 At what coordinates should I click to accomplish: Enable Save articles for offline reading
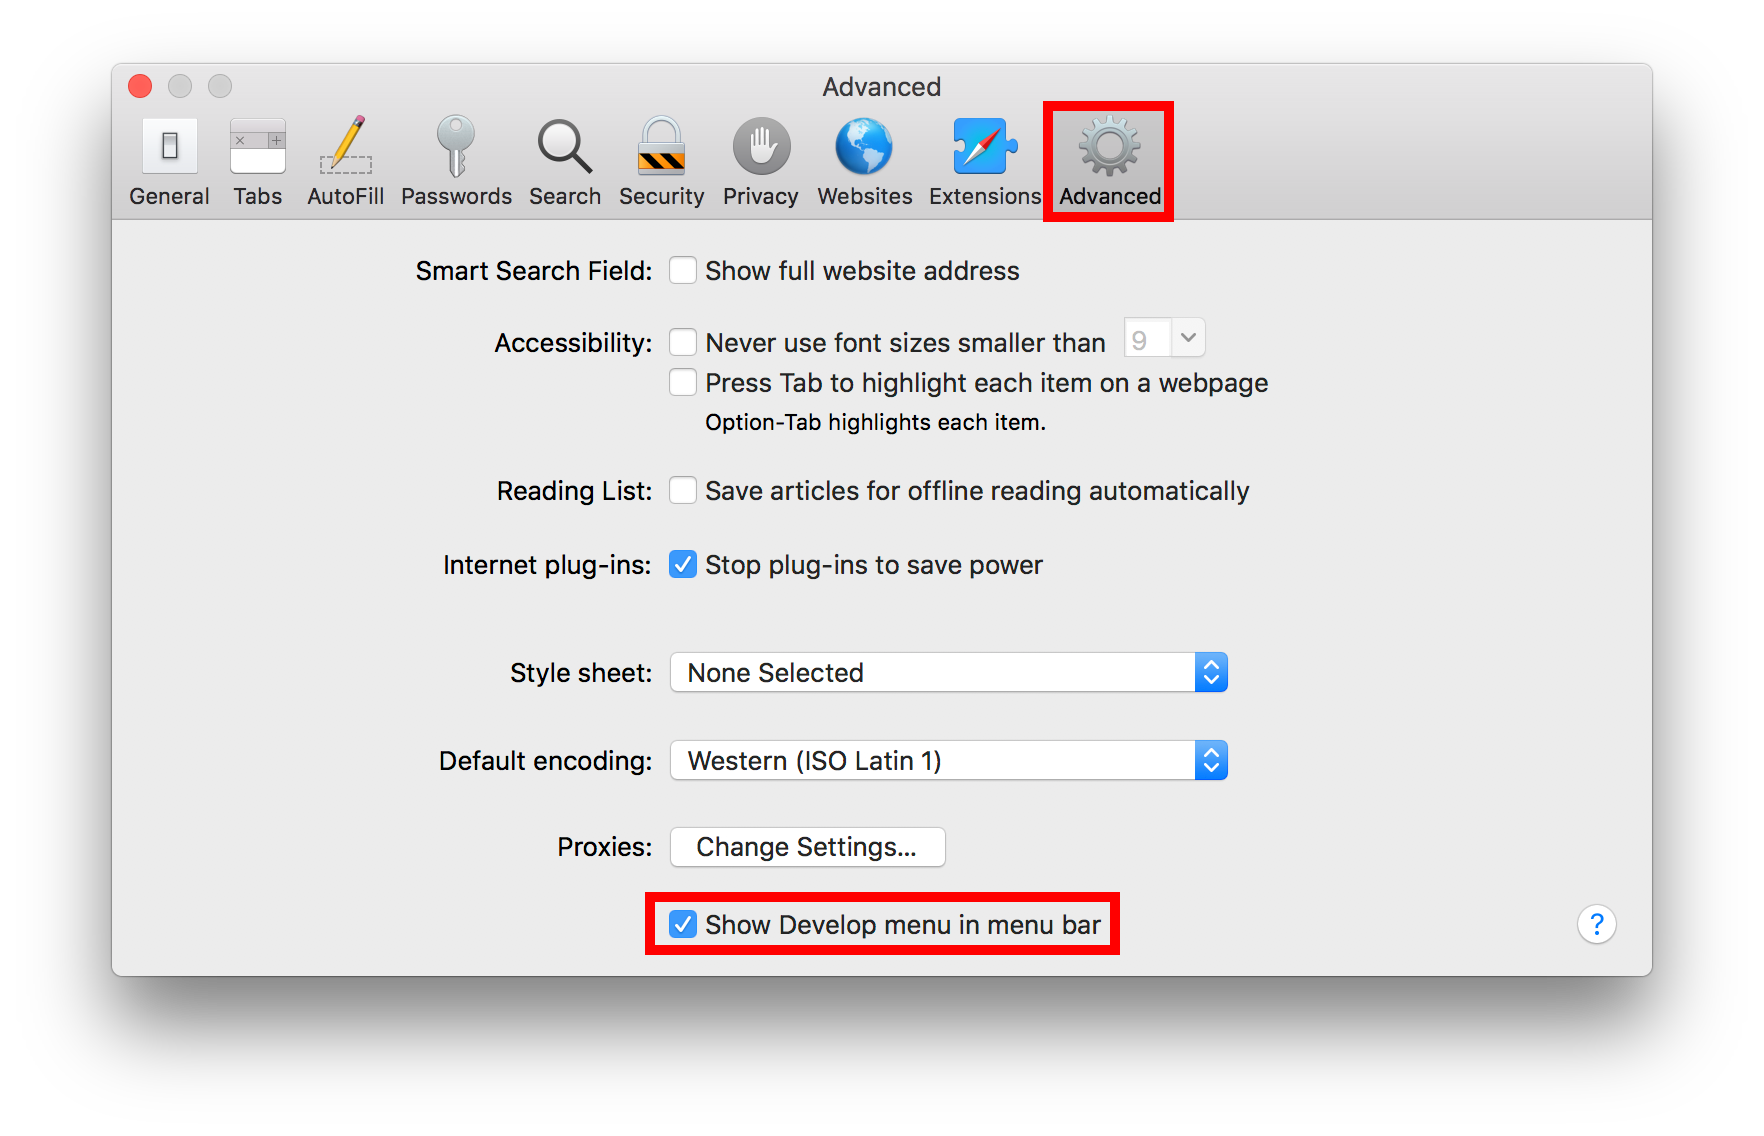tap(683, 491)
